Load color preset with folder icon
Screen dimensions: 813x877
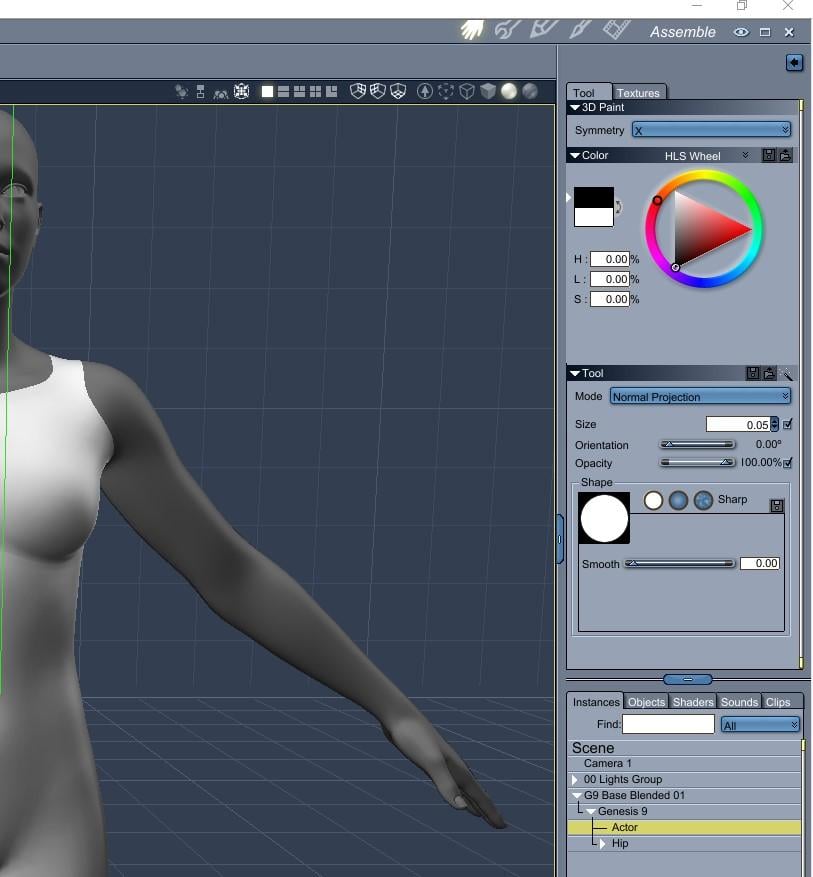tap(785, 155)
